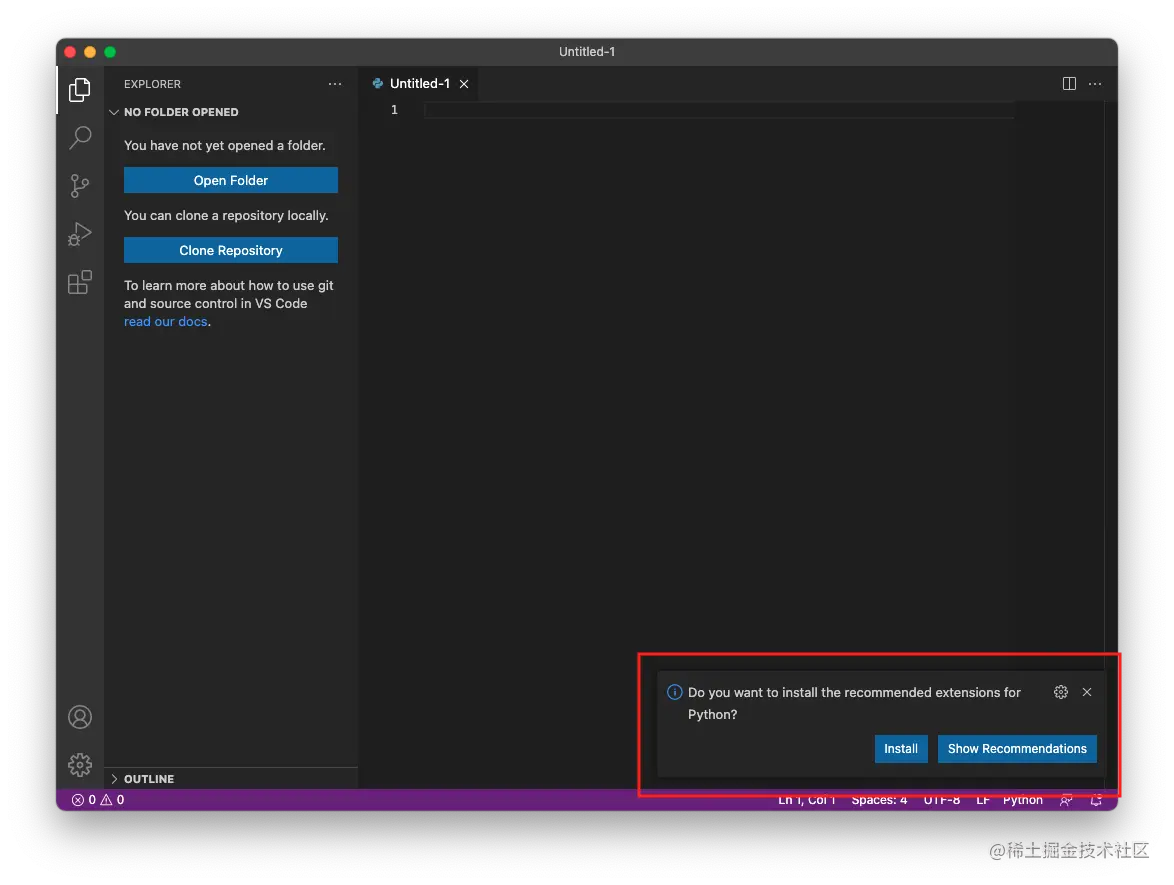The height and width of the screenshot is (885, 1174).
Task: Open notifications bell in status bar
Action: click(x=1096, y=800)
